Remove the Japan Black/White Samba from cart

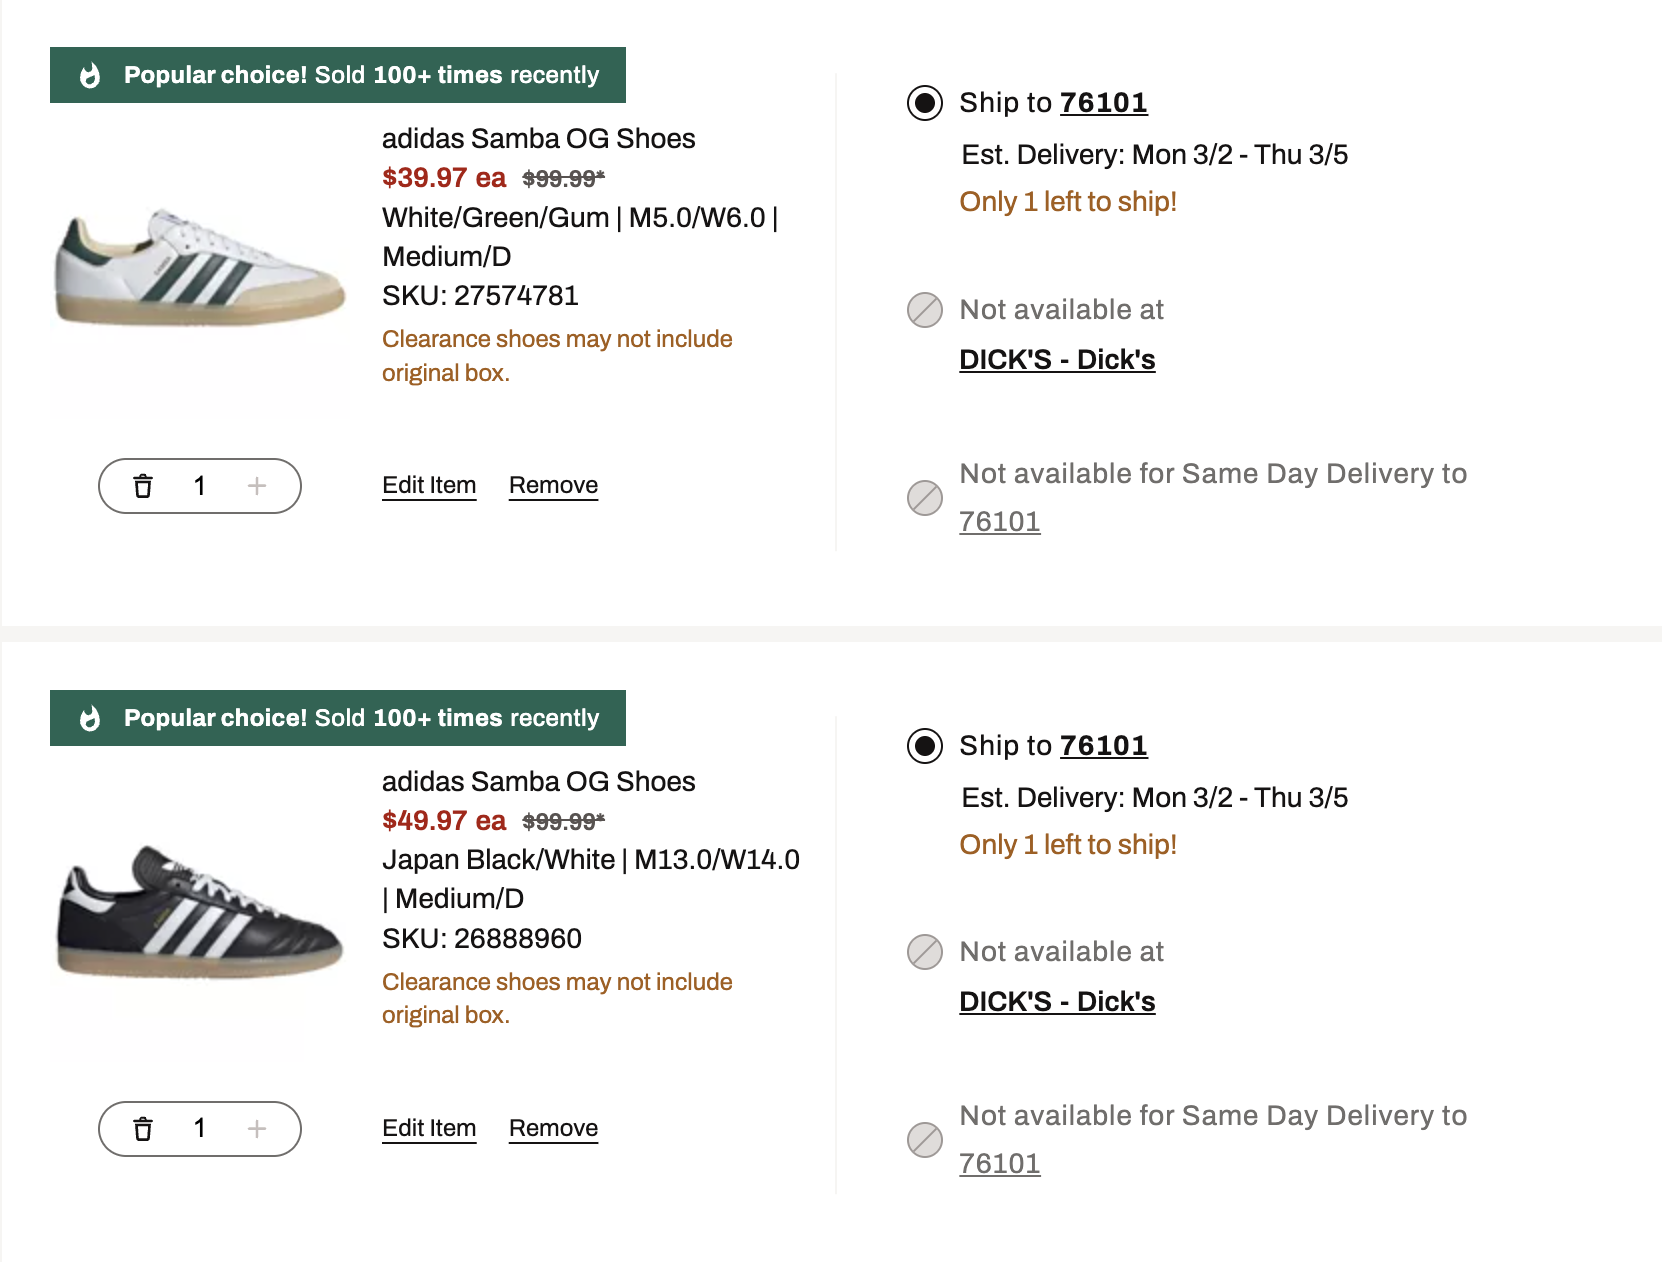click(553, 1128)
